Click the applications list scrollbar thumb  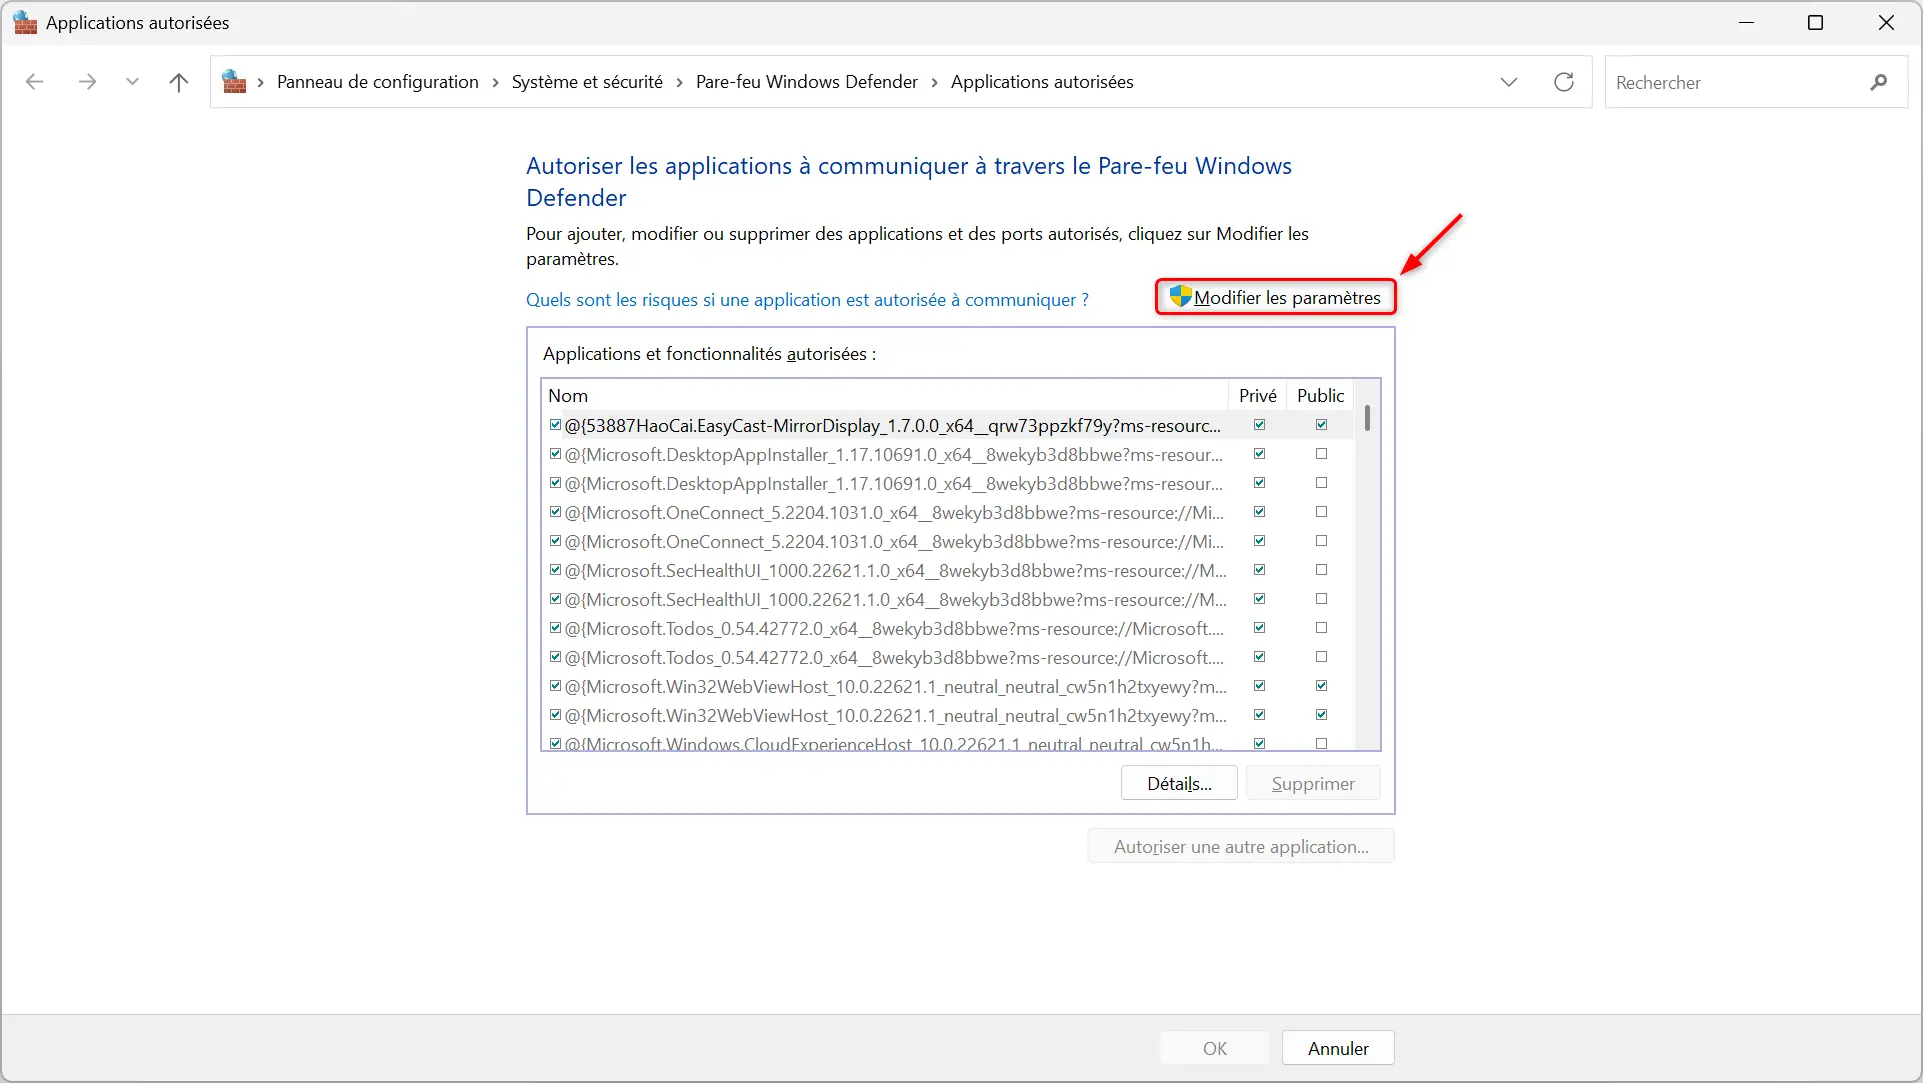click(x=1367, y=418)
